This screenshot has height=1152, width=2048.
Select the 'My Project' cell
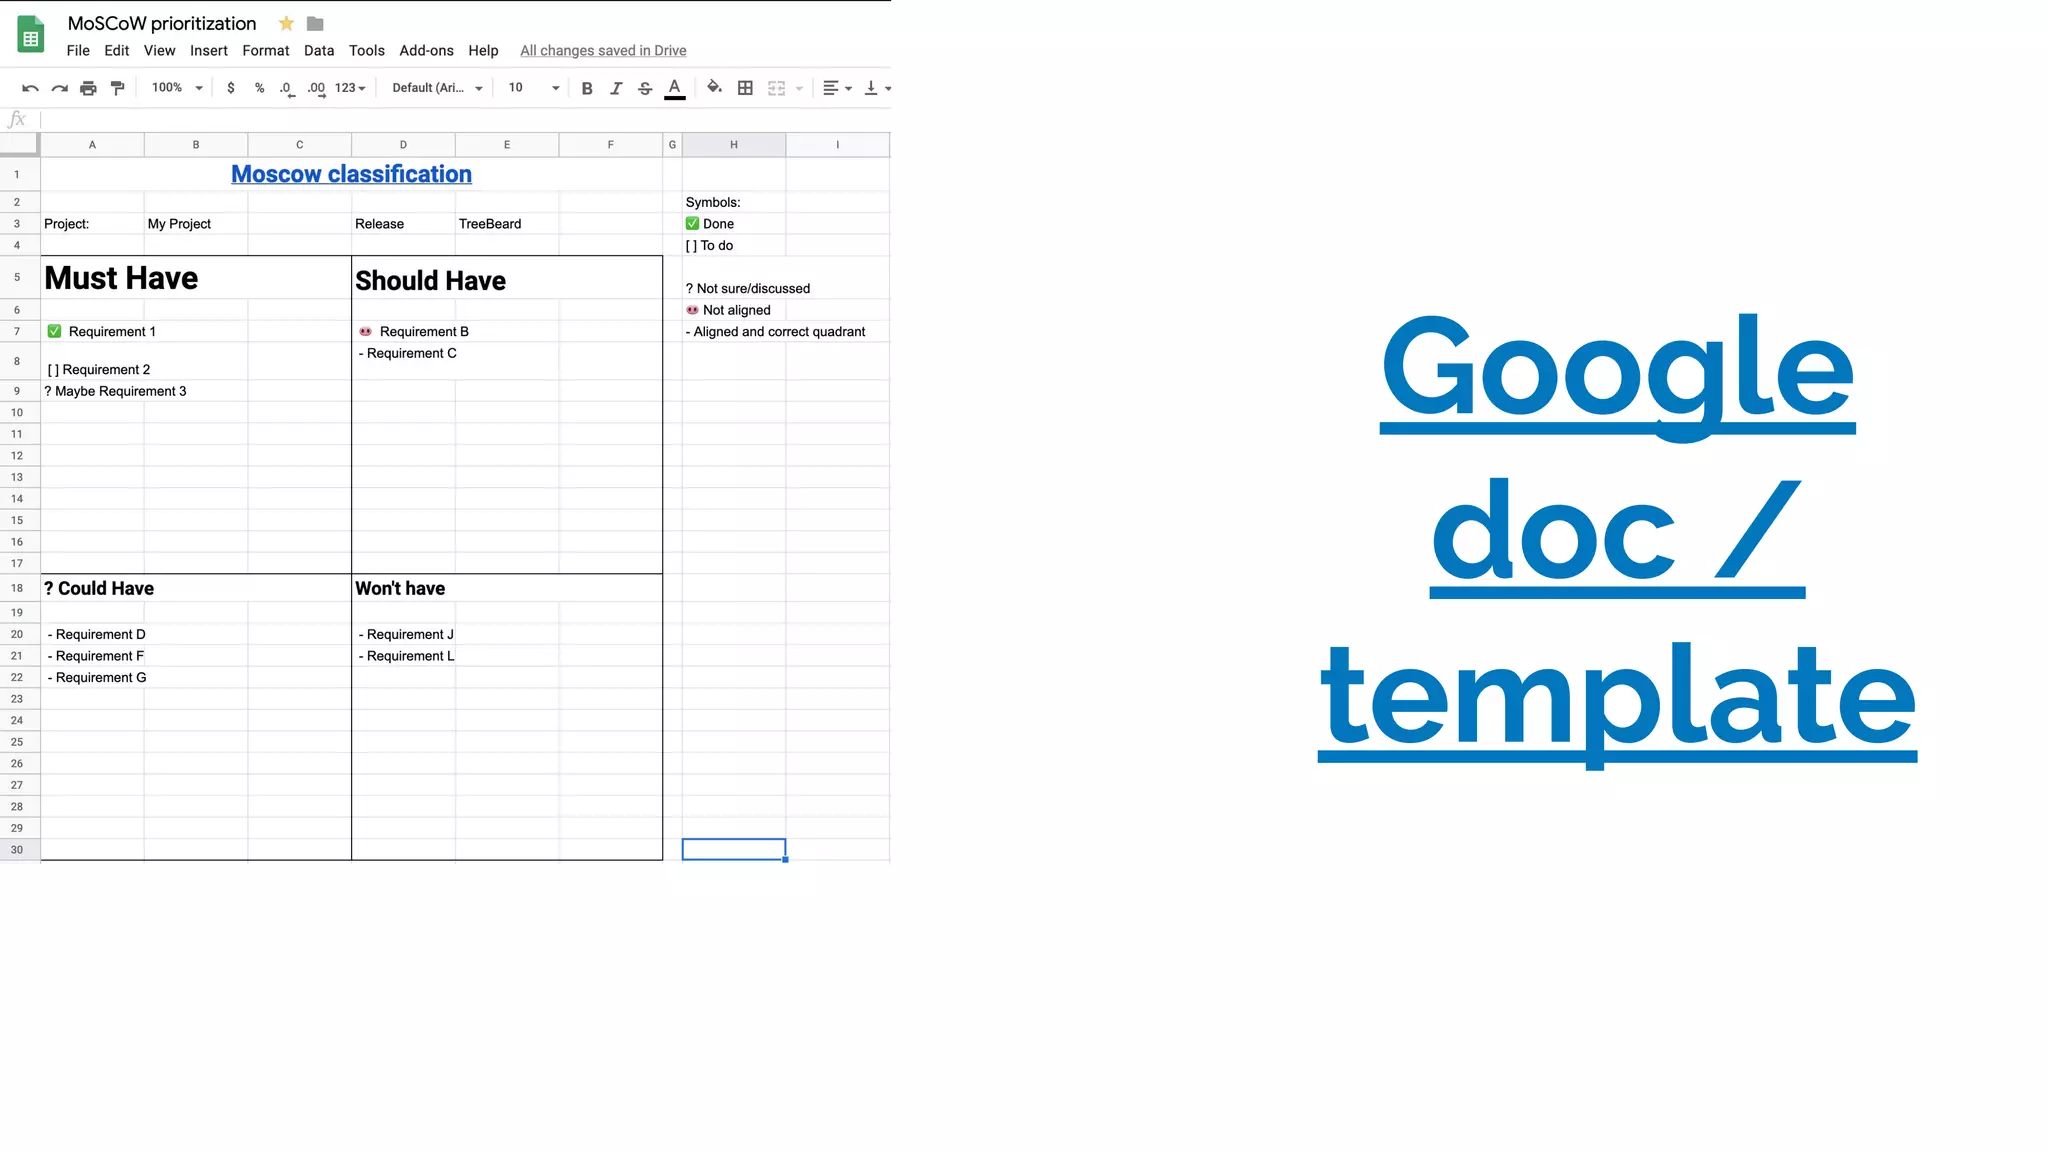pos(196,224)
